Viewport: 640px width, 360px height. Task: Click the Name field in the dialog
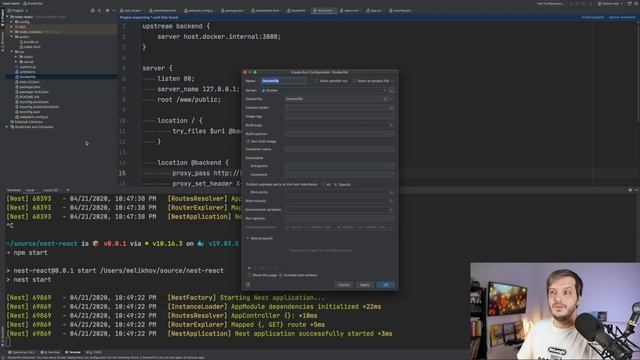click(x=284, y=81)
